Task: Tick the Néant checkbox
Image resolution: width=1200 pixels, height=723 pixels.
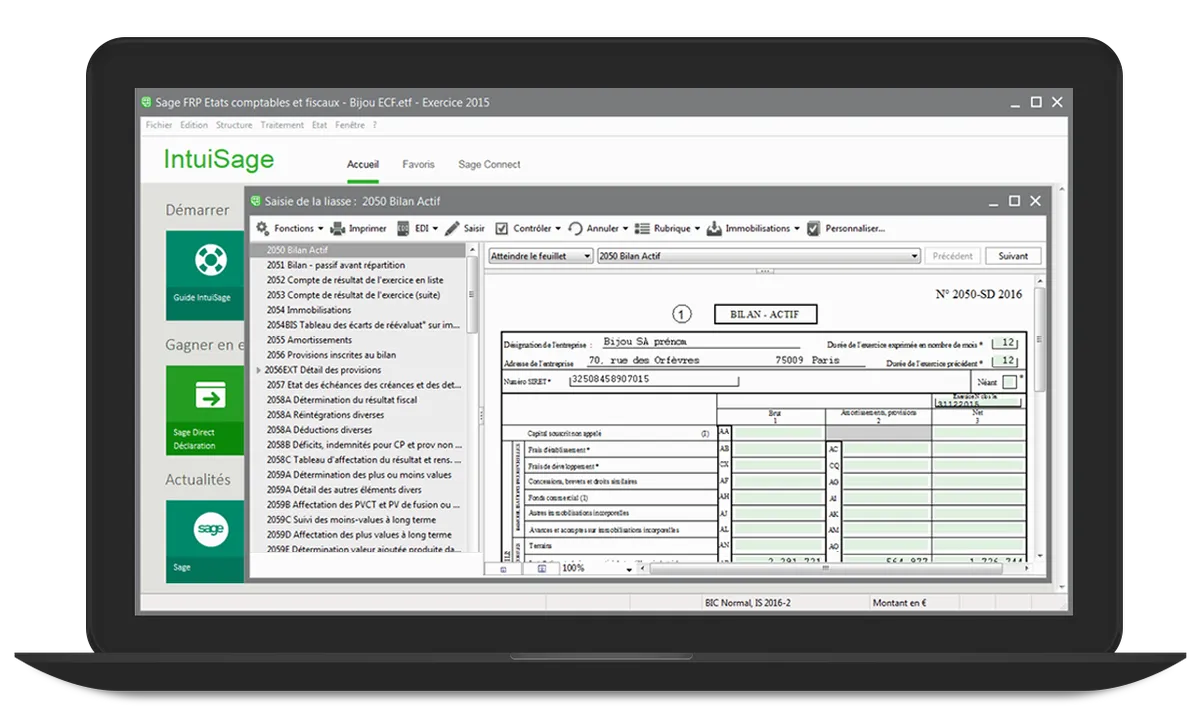Action: tap(1009, 382)
